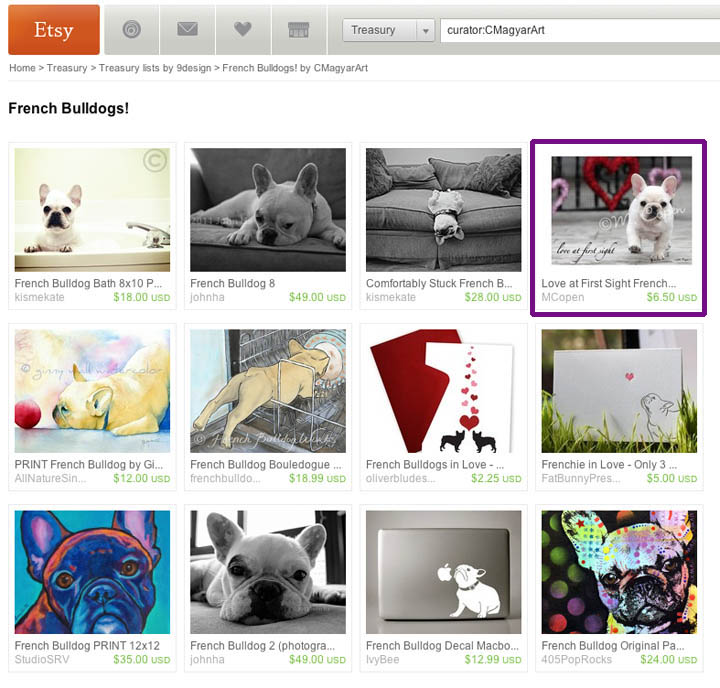Click the $6.50 USD price
The image size is (720, 688).
pos(672,297)
